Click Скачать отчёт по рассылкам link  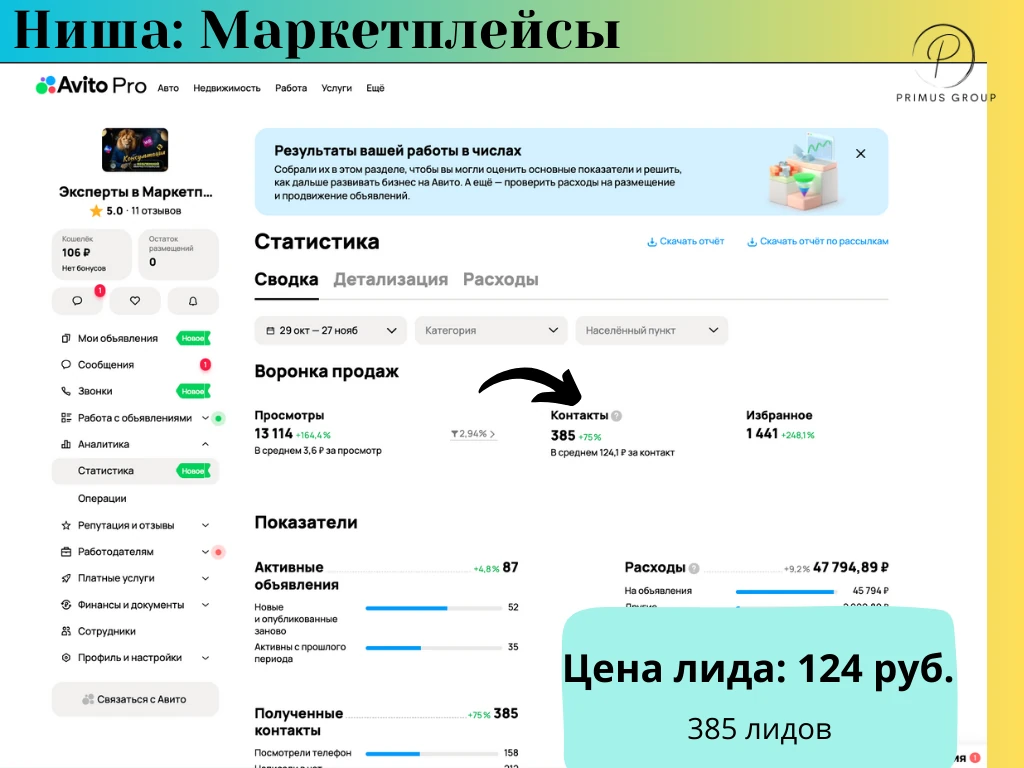(818, 242)
